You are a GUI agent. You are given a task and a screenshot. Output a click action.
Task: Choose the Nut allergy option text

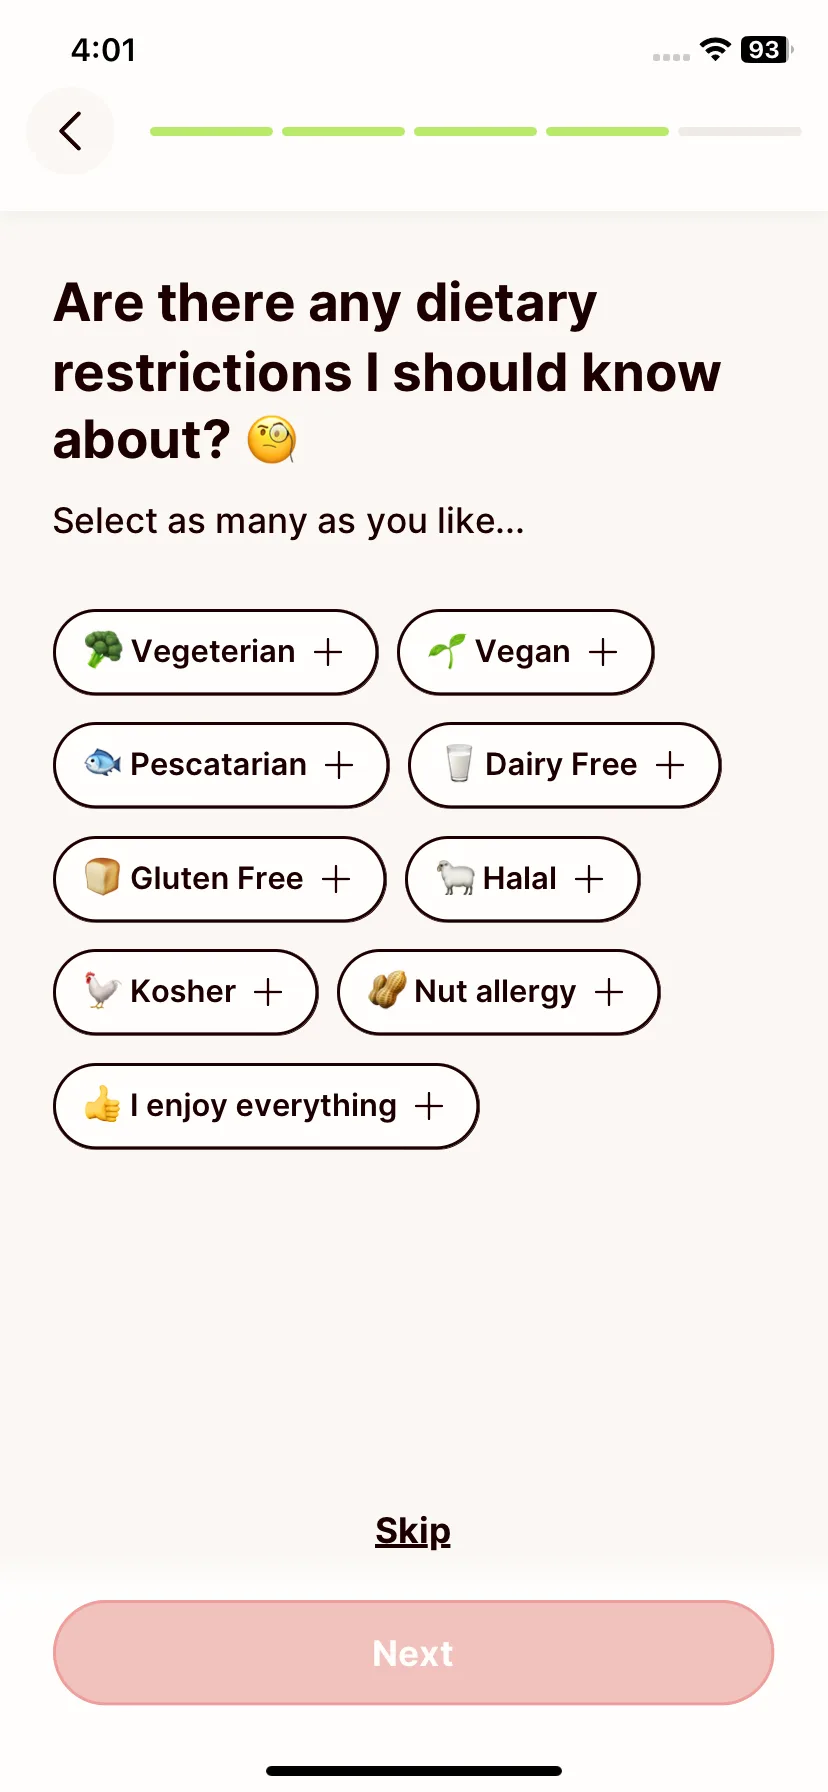coord(495,992)
